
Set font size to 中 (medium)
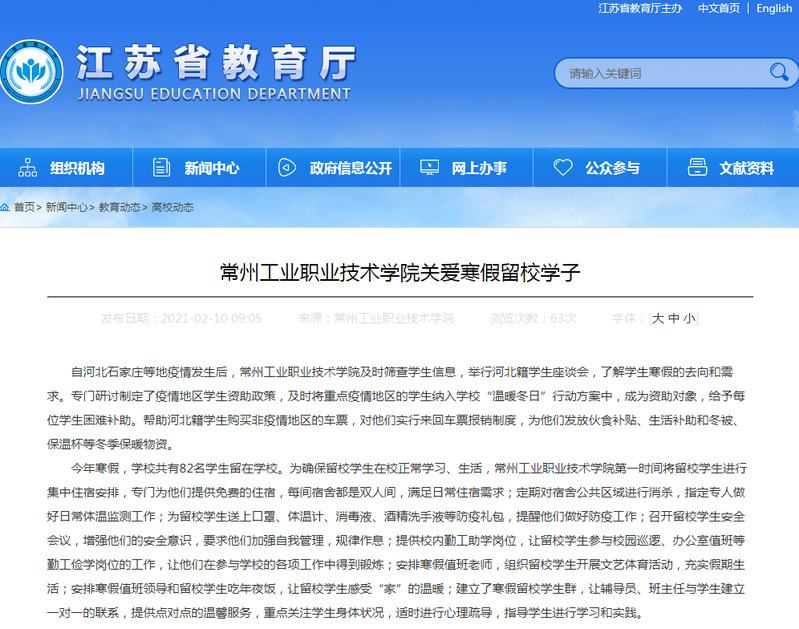coord(674,318)
